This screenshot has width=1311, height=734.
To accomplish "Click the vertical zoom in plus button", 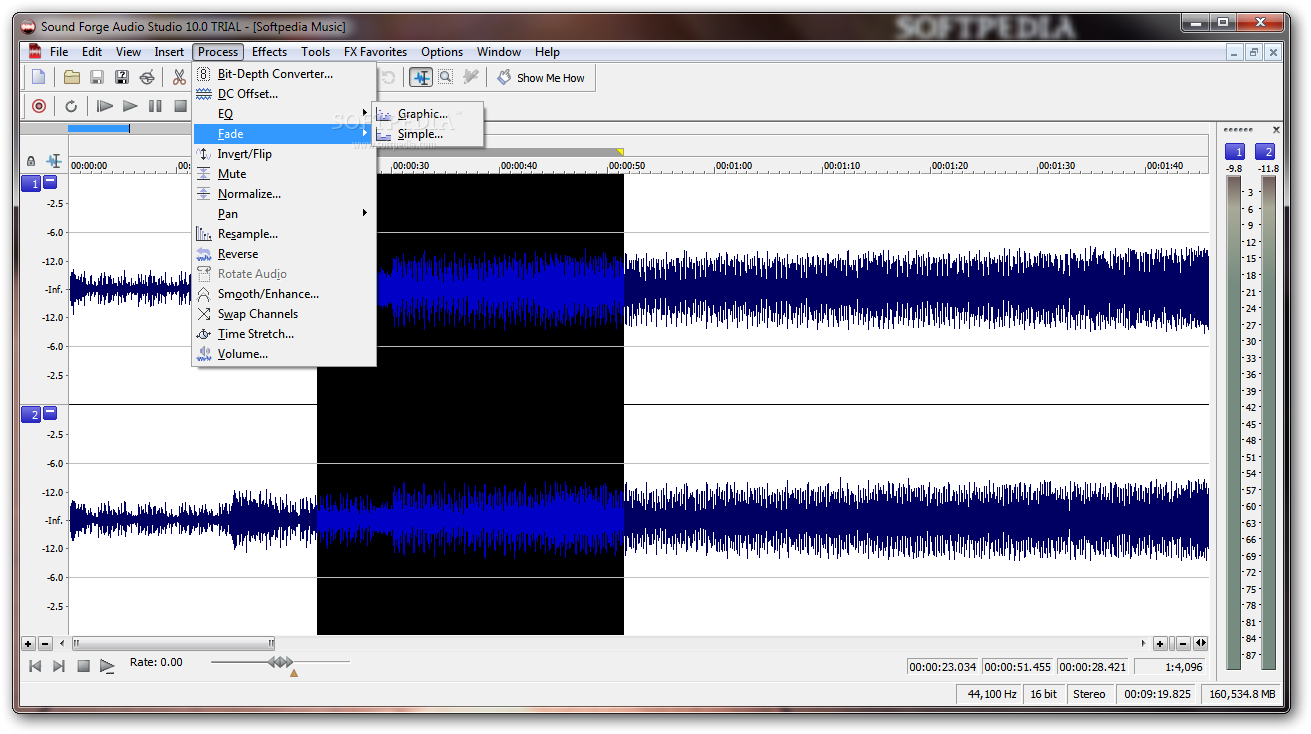I will [28, 644].
